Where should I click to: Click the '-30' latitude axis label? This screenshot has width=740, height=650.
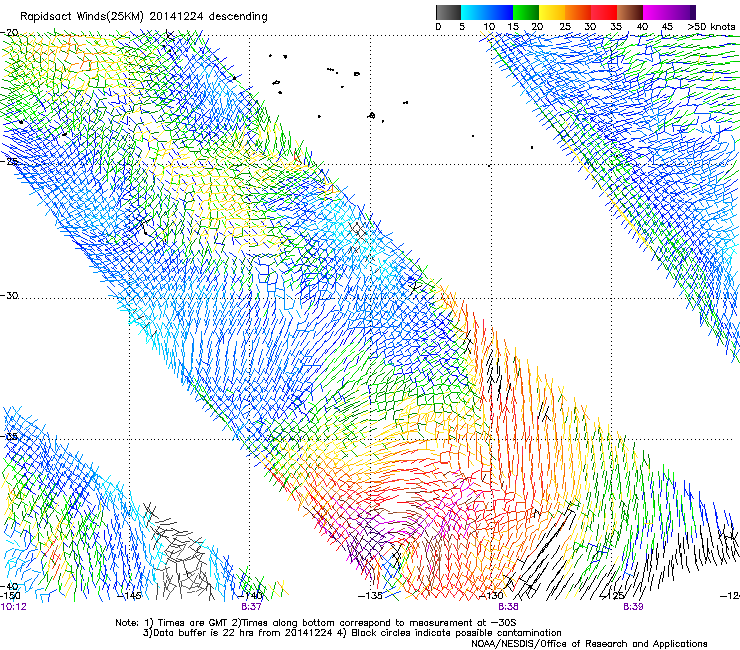[x=9, y=295]
